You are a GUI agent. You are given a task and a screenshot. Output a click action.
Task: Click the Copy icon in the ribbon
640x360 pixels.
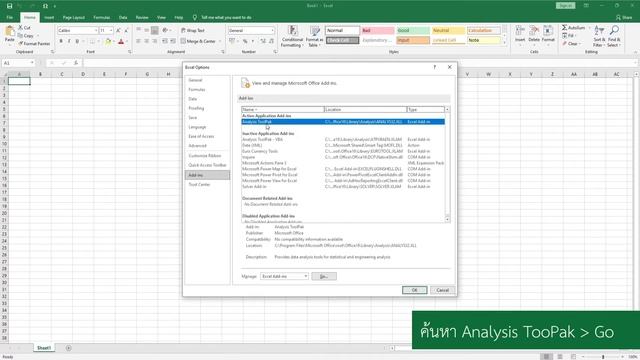pos(20,36)
